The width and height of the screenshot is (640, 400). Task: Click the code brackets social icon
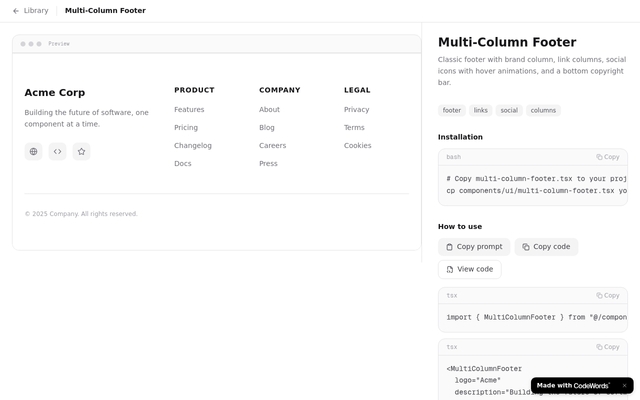pos(58,151)
